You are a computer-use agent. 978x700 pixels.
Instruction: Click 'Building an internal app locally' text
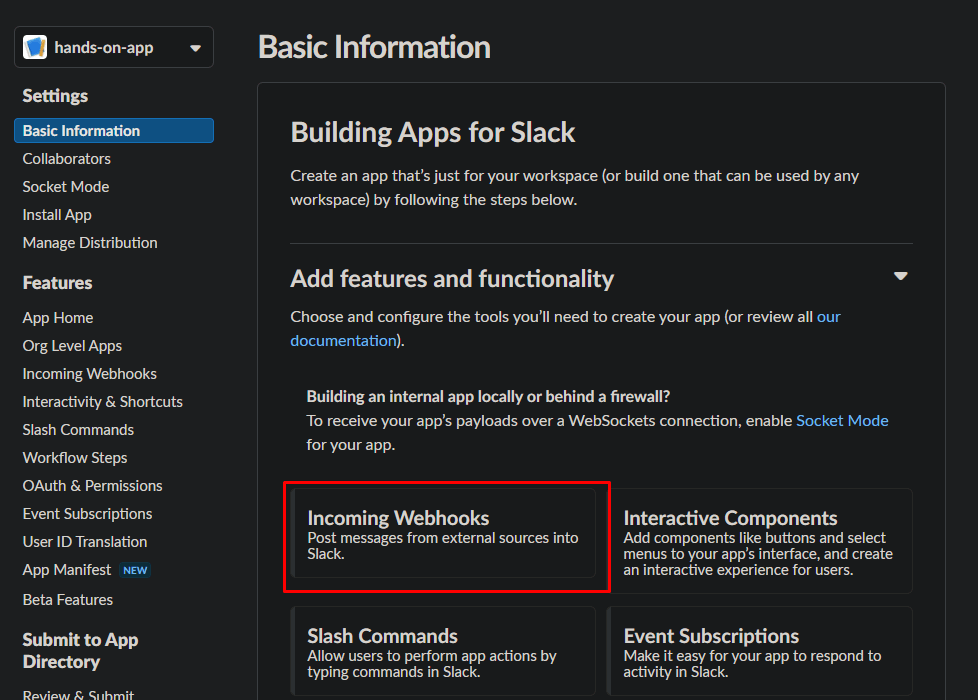click(488, 397)
